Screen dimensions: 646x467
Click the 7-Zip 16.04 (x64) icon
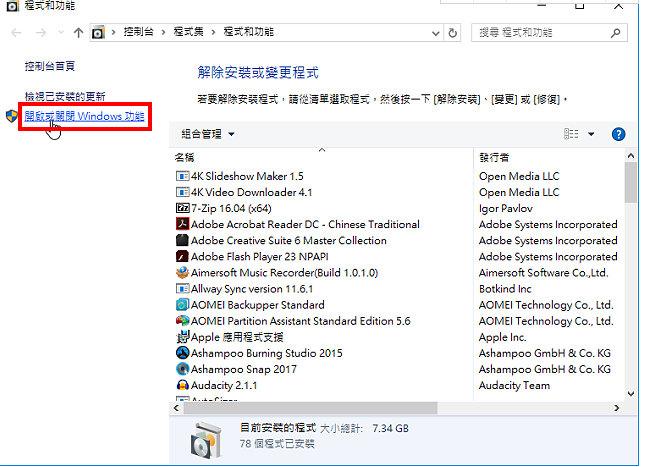click(182, 208)
